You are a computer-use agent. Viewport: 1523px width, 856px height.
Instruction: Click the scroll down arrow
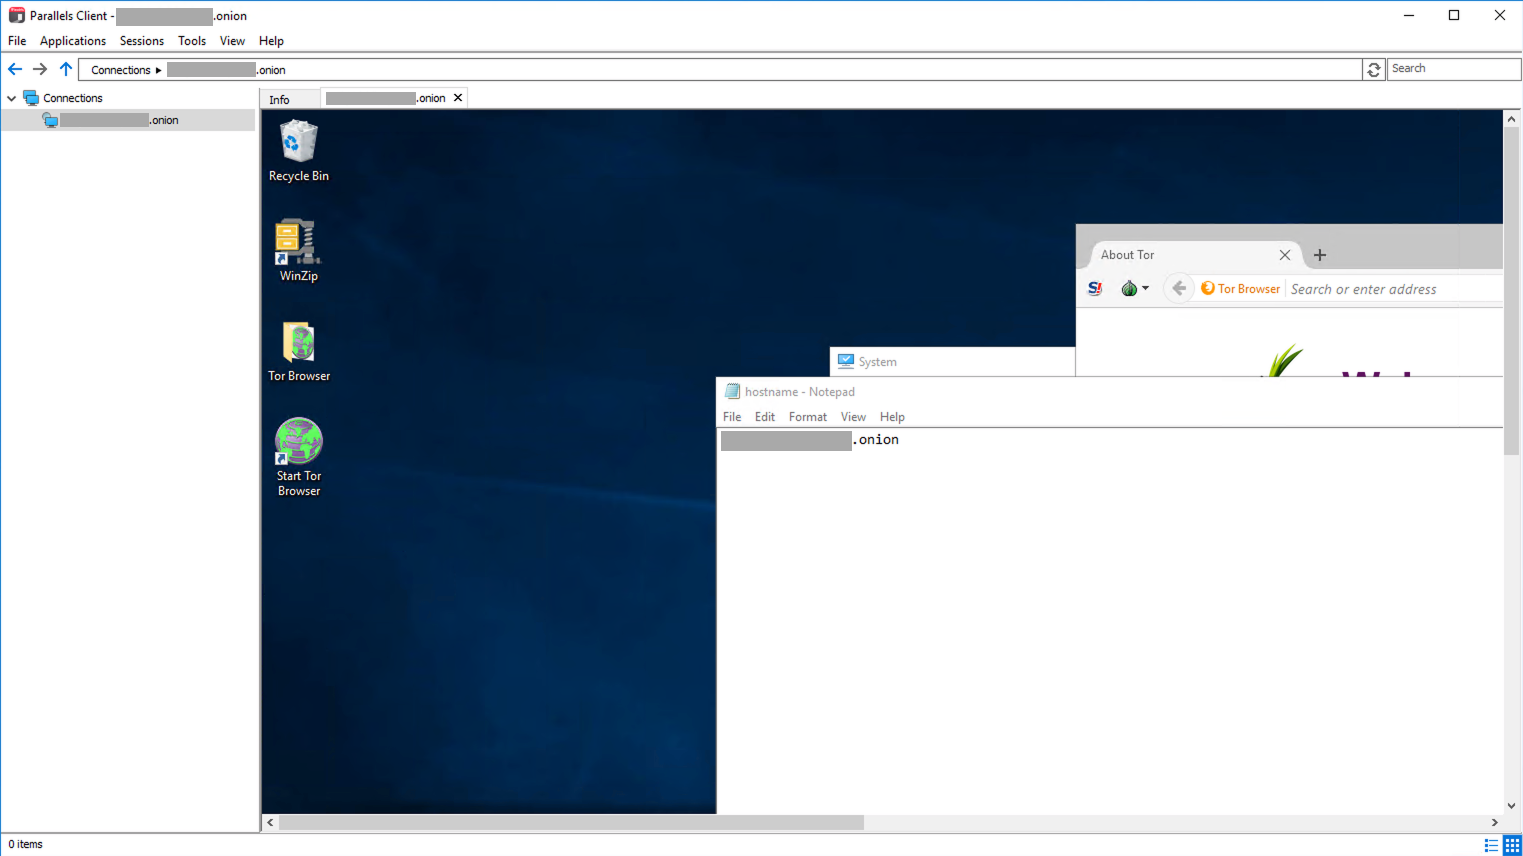coord(1511,806)
